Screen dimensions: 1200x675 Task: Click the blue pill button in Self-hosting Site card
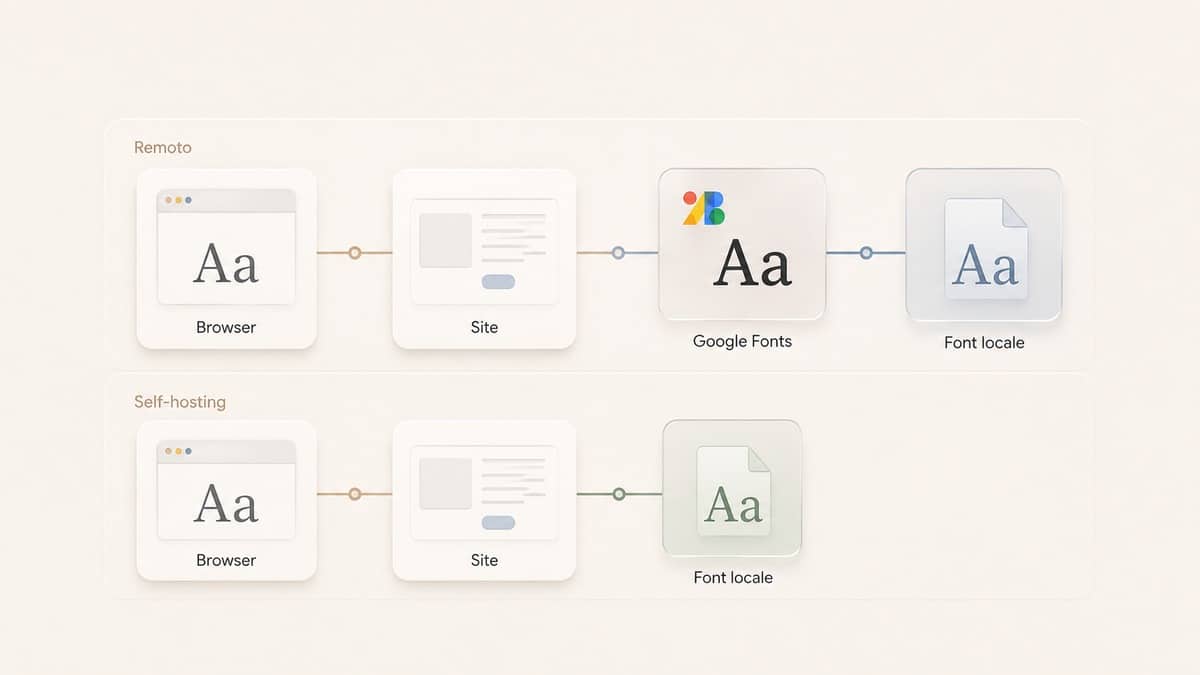pos(498,522)
